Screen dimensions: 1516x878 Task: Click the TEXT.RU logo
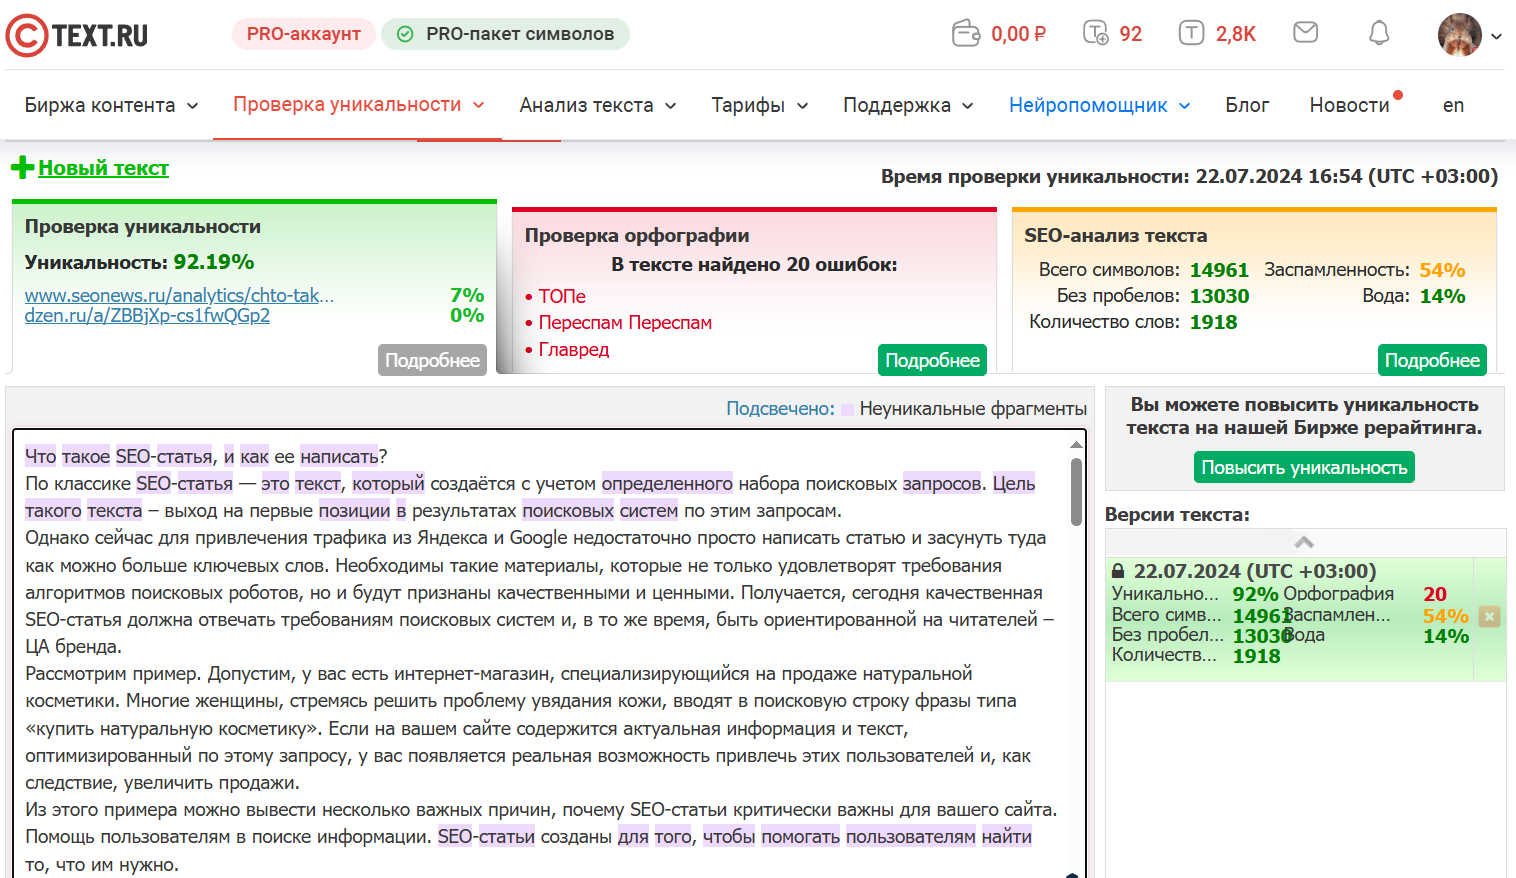click(x=77, y=36)
